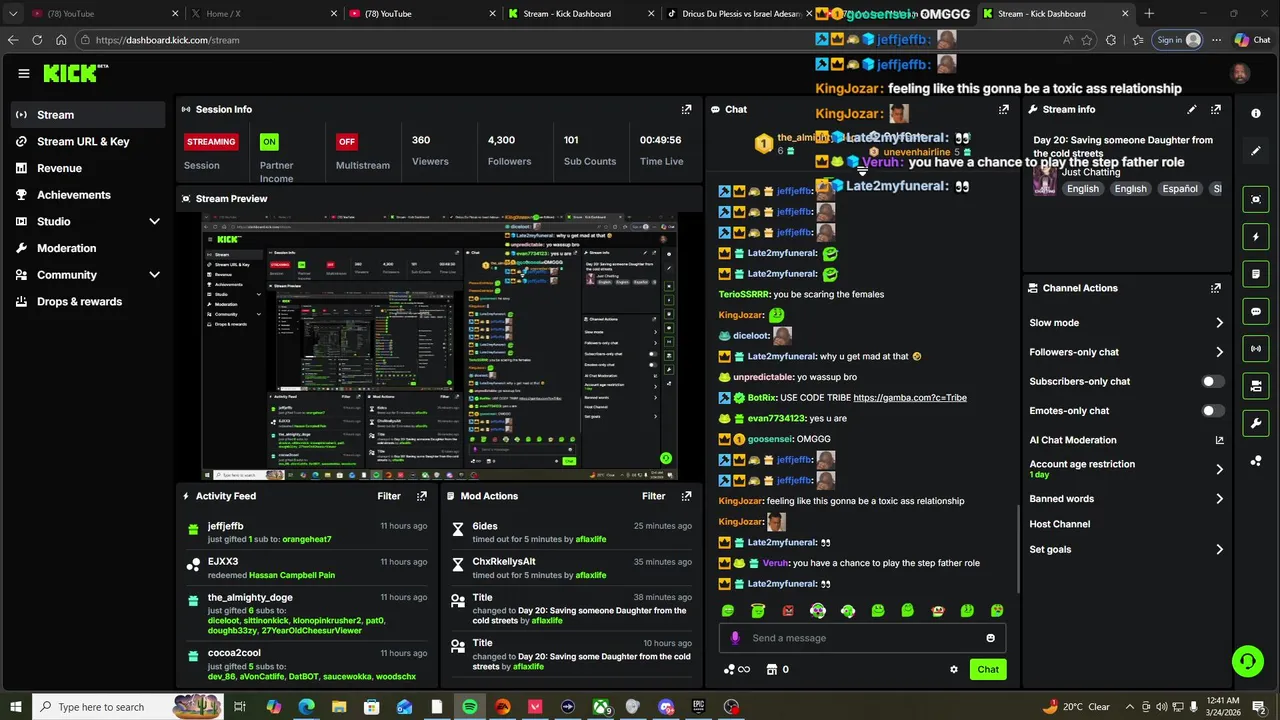
Task: Toggle the Partner Income ON indicator
Action: point(269,142)
